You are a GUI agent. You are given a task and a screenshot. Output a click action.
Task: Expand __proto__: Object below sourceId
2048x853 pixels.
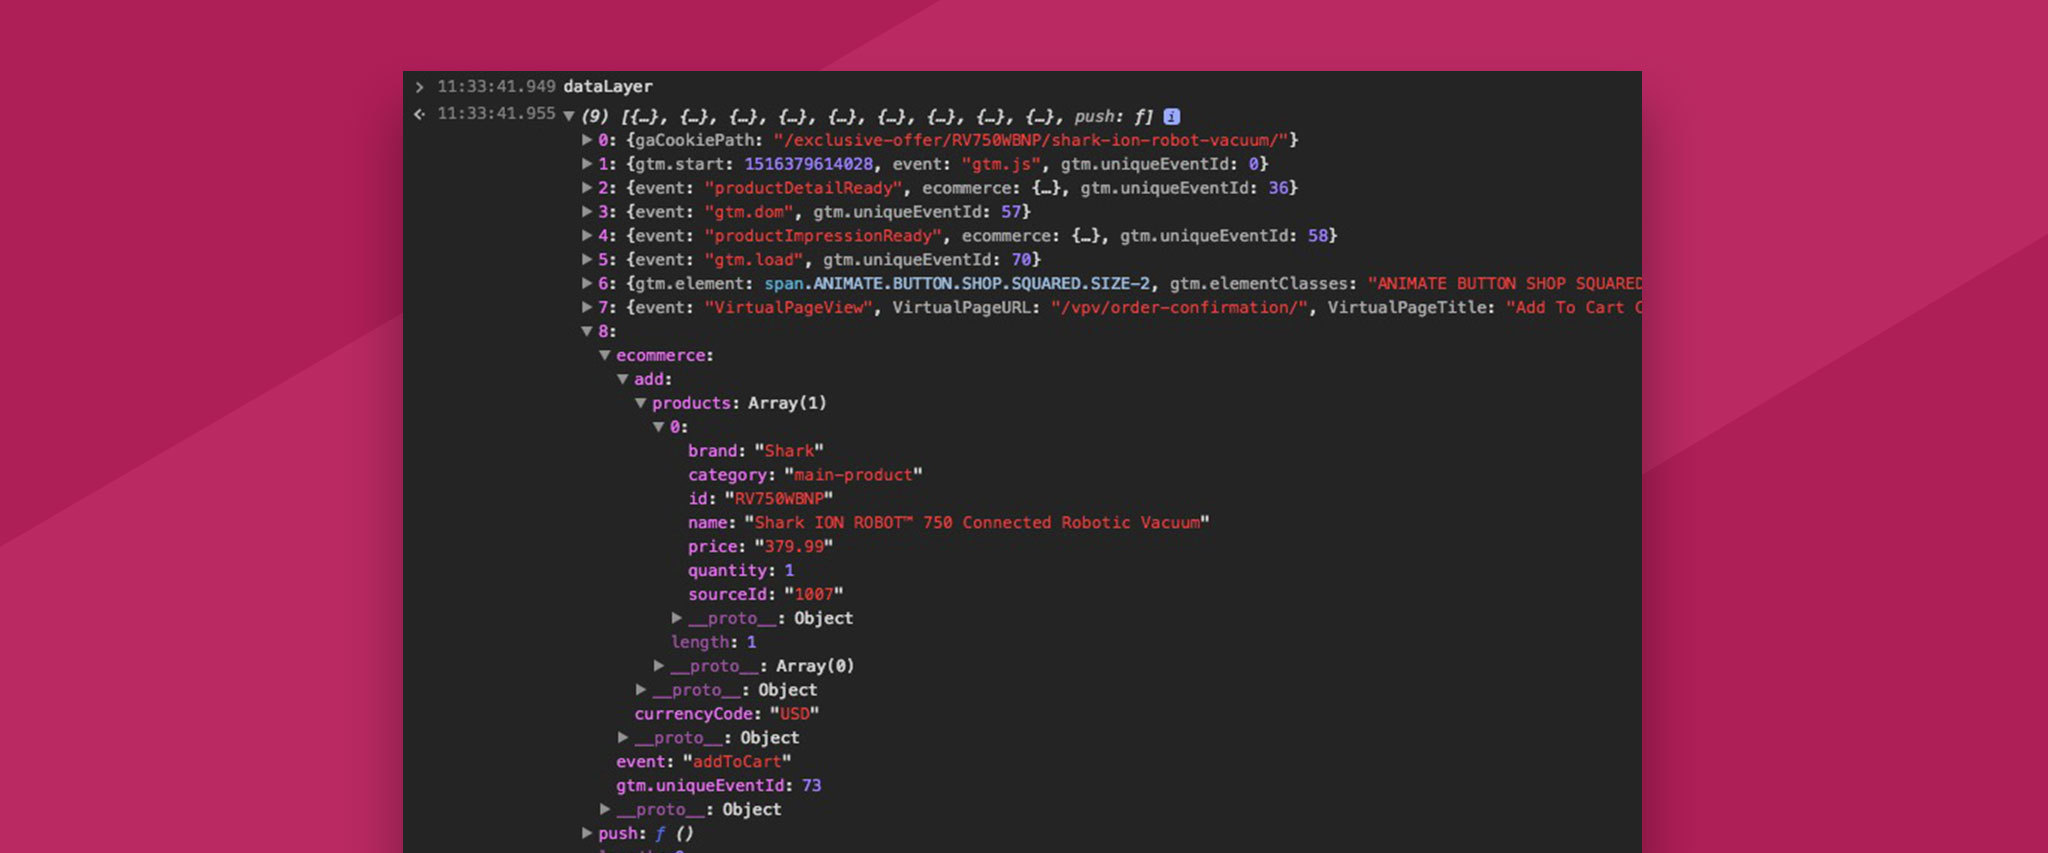click(x=677, y=618)
